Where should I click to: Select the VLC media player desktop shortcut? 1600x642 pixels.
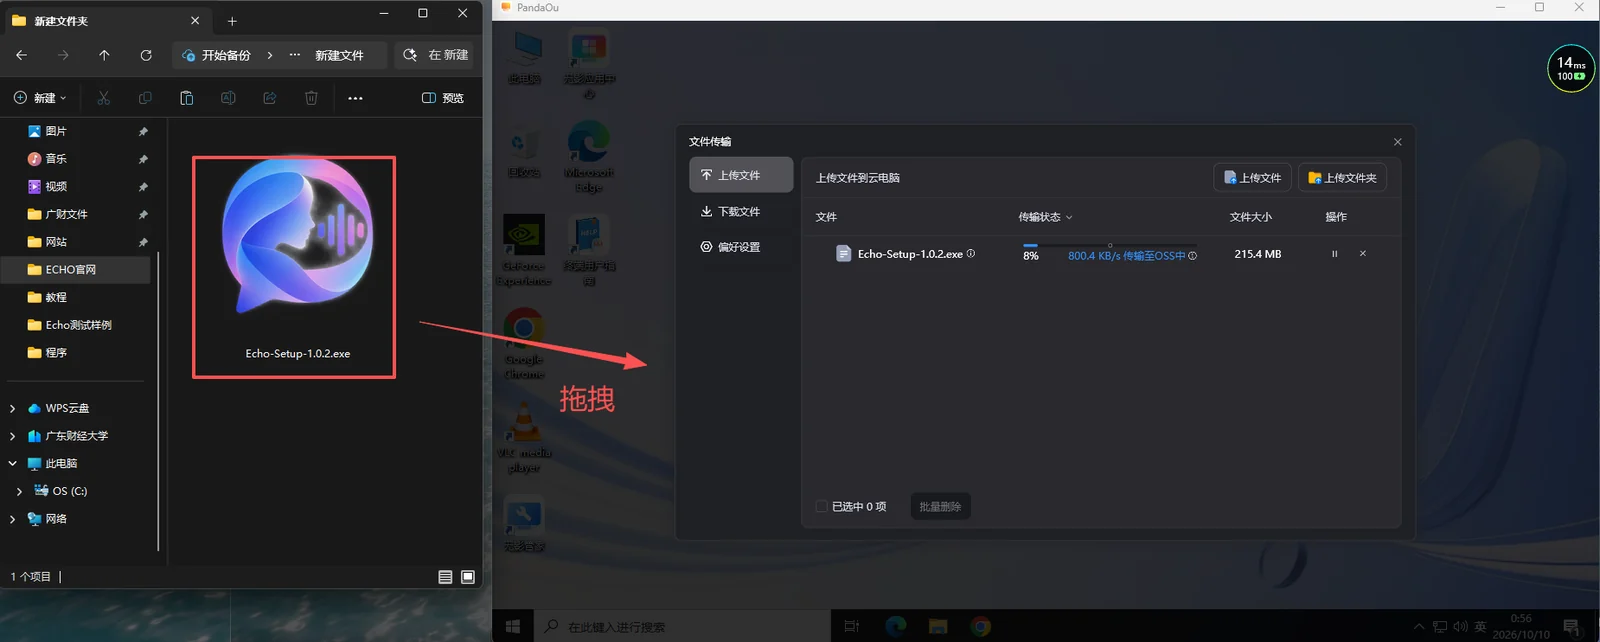point(524,437)
